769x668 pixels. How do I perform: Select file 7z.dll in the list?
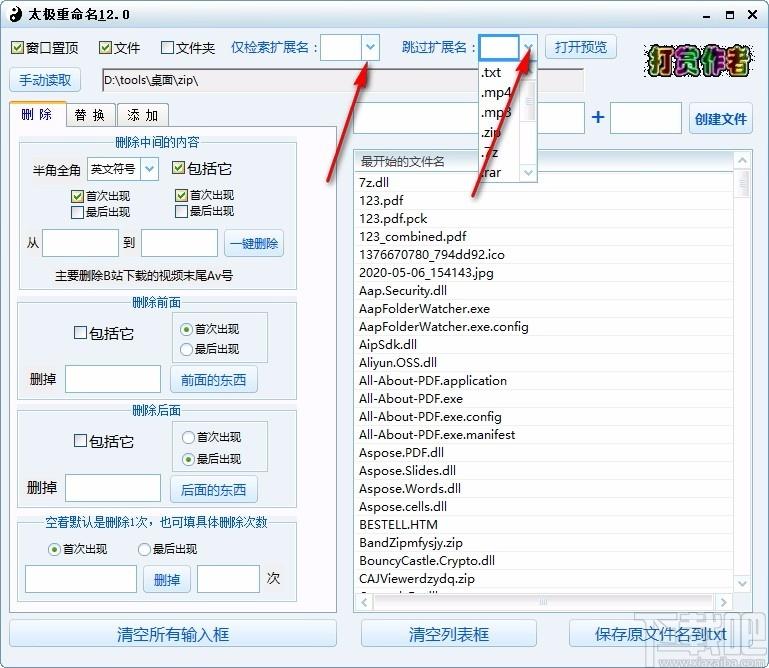tap(544, 182)
